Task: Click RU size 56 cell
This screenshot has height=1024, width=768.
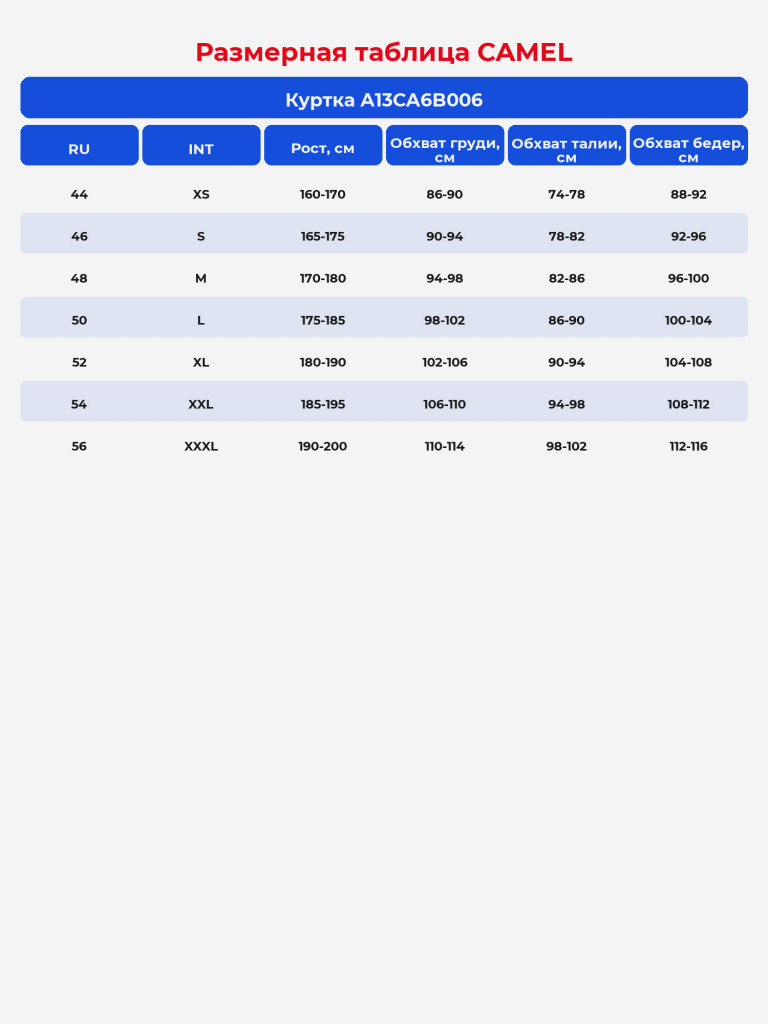Action: 79,447
